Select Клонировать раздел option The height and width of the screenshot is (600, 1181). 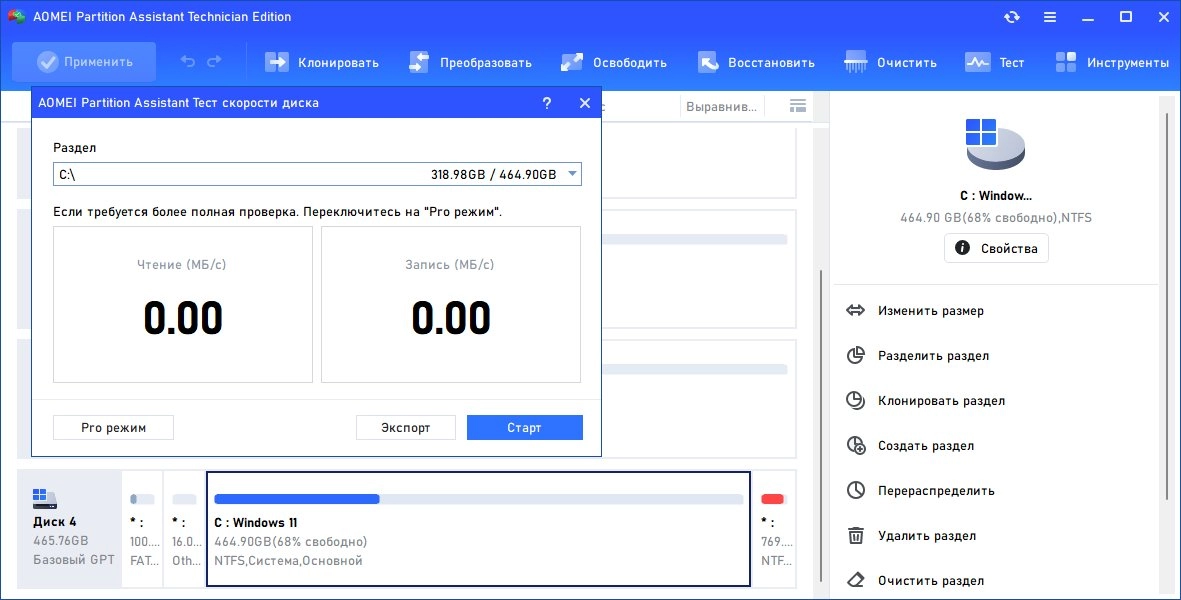[941, 401]
